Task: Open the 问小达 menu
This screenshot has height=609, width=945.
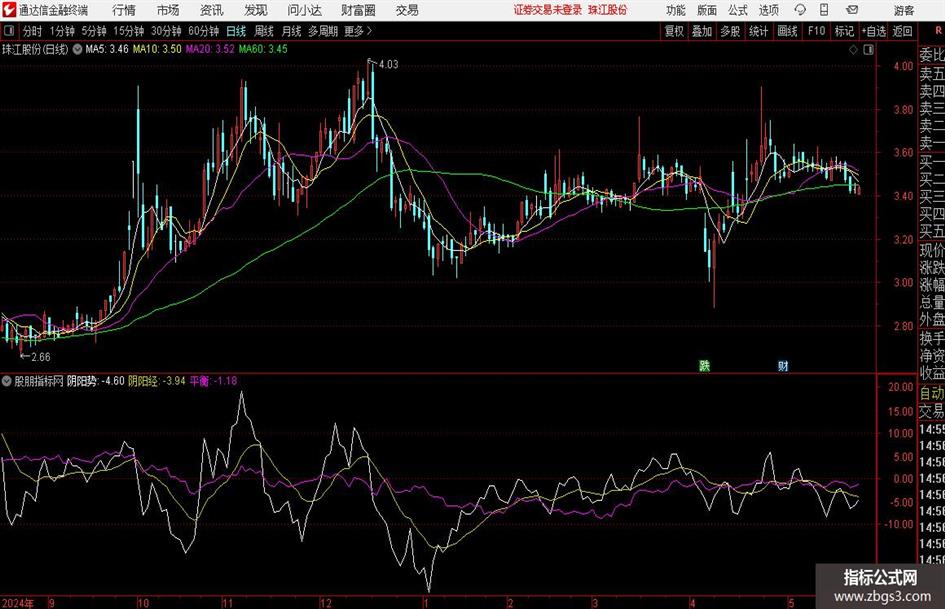Action: pos(304,10)
